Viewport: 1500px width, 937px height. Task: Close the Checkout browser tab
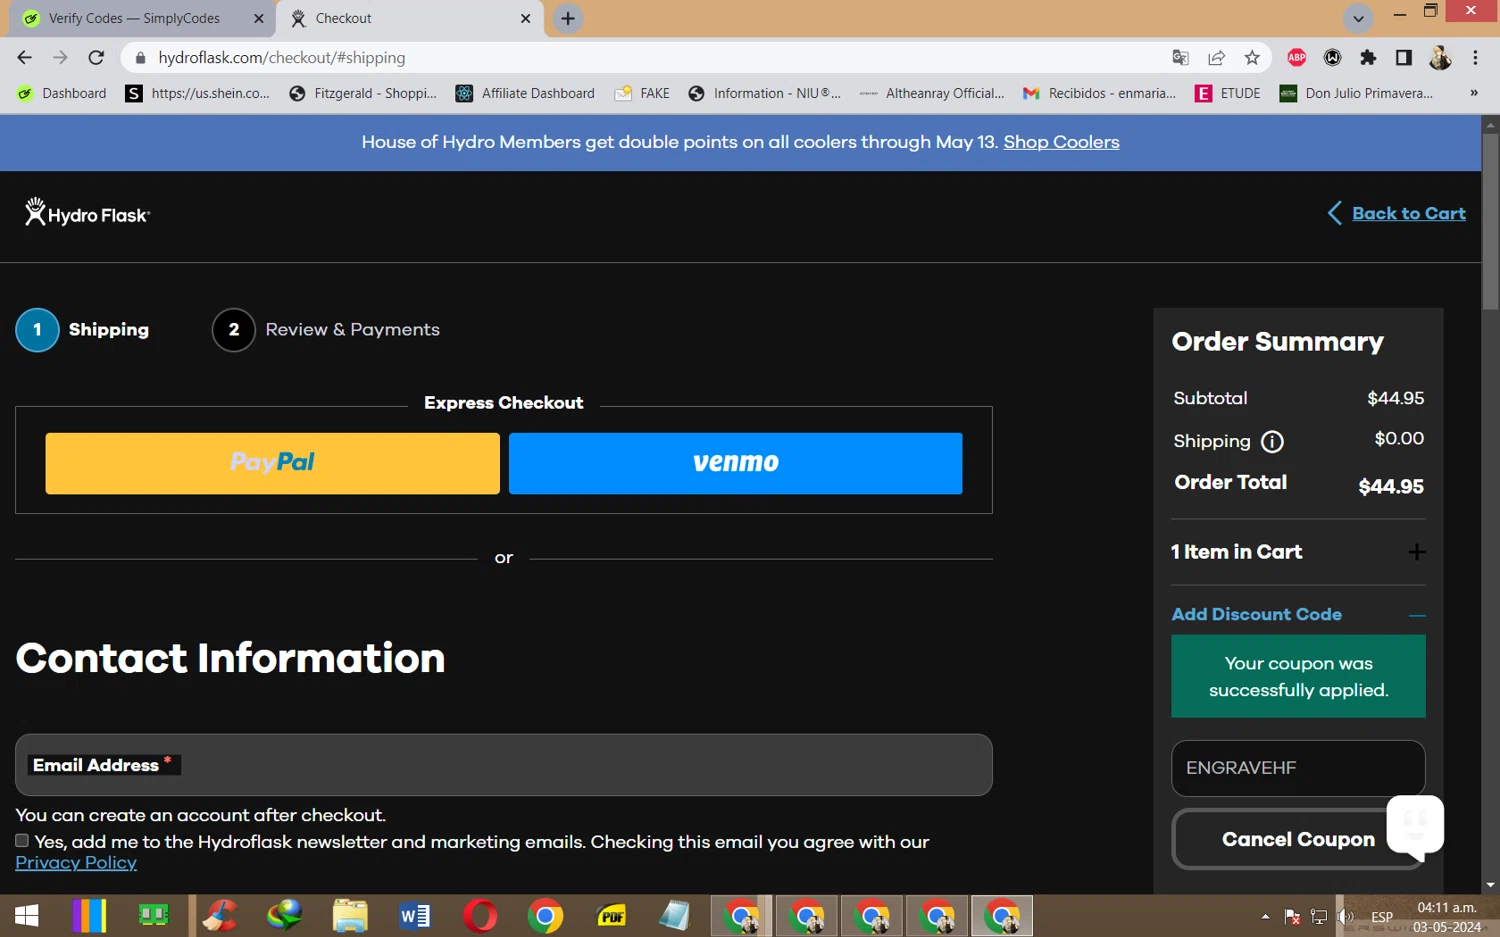tap(526, 18)
